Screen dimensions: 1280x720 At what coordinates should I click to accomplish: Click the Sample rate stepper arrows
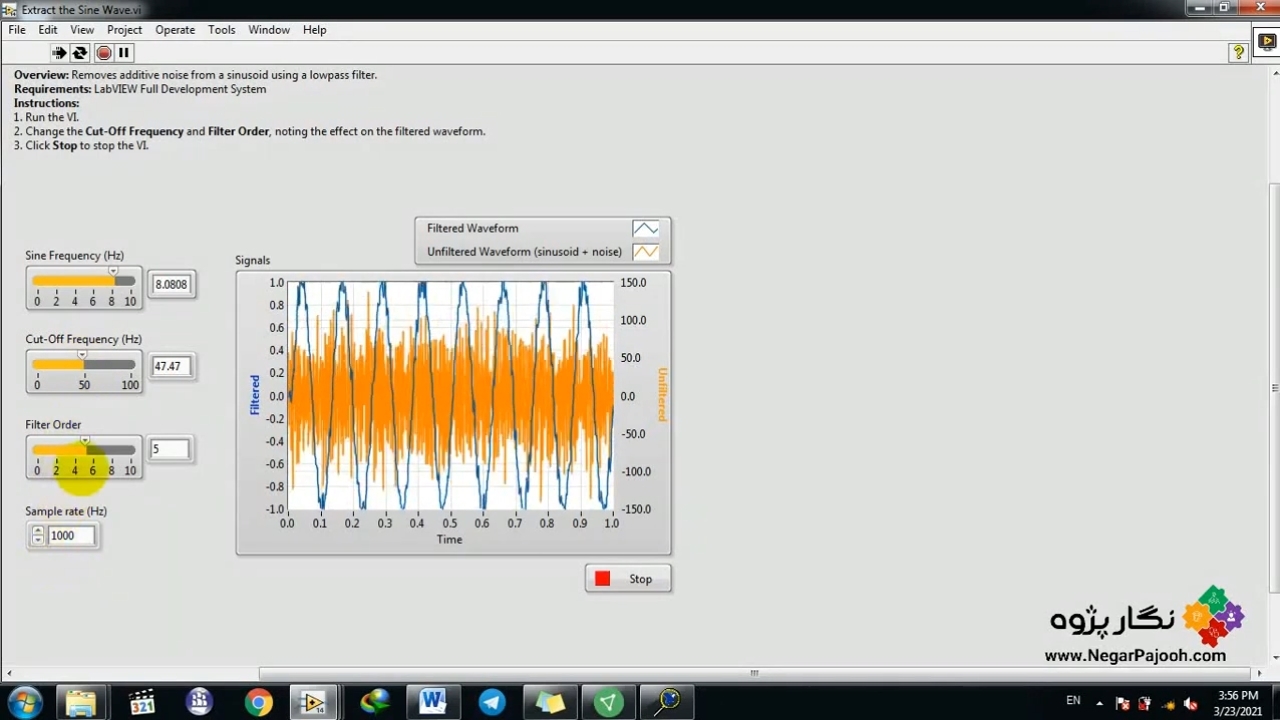click(x=38, y=536)
